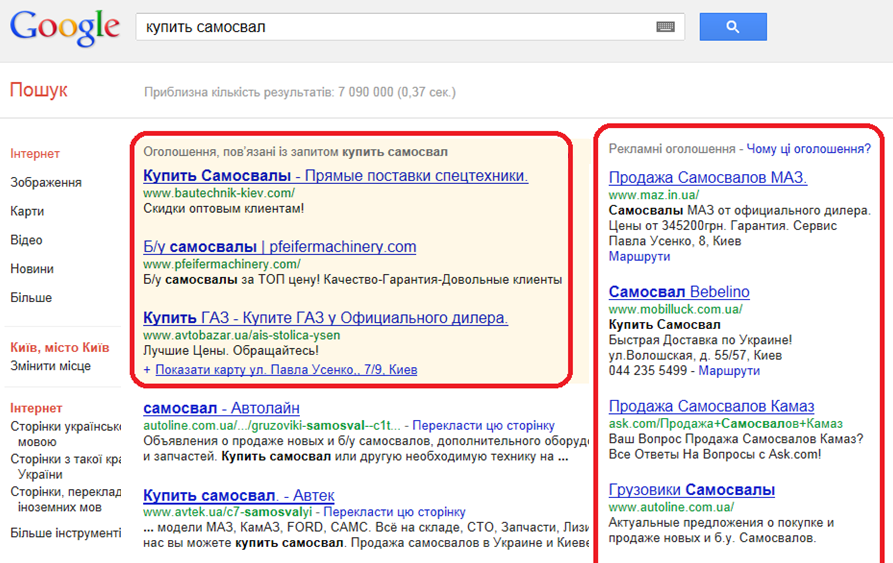Open ad 'Продажа Самосвалов МАЗ'
This screenshot has width=893, height=563.
tap(708, 178)
